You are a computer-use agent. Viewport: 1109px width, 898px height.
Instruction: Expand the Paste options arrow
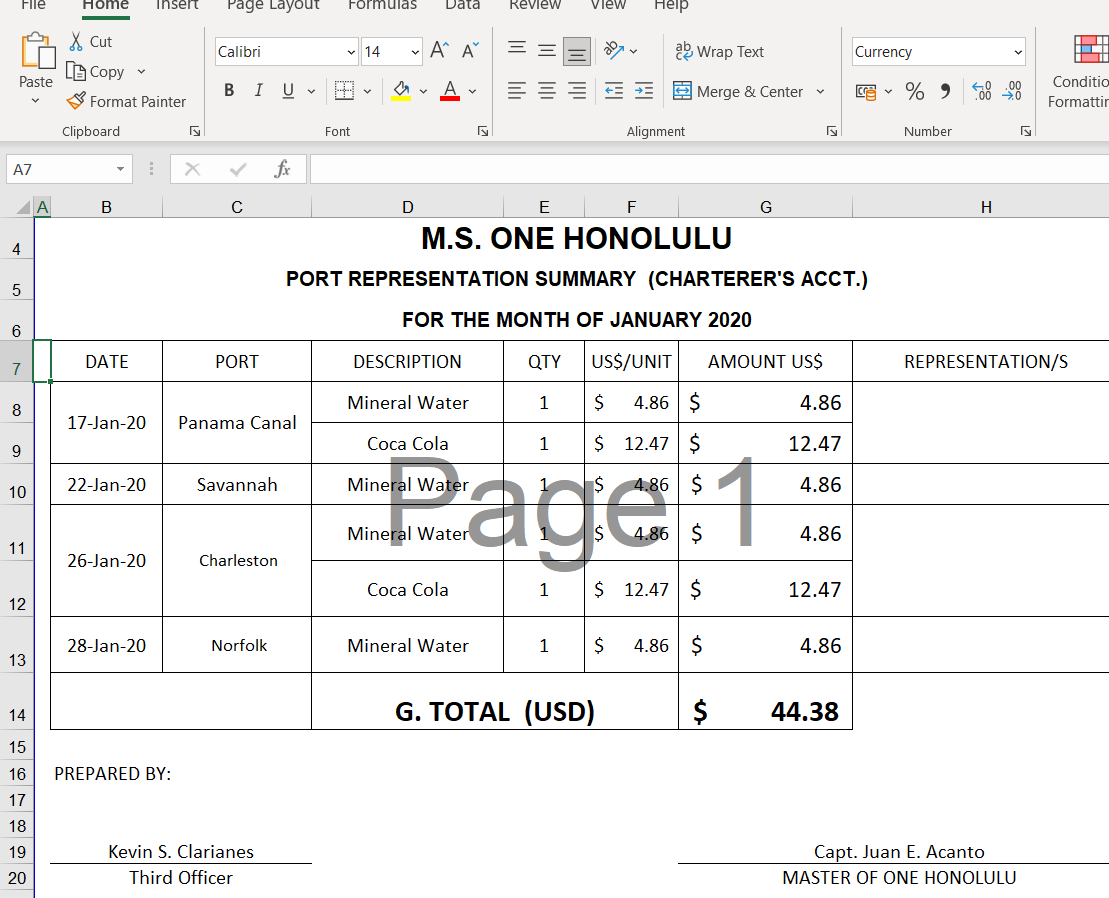pyautogui.click(x=35, y=101)
